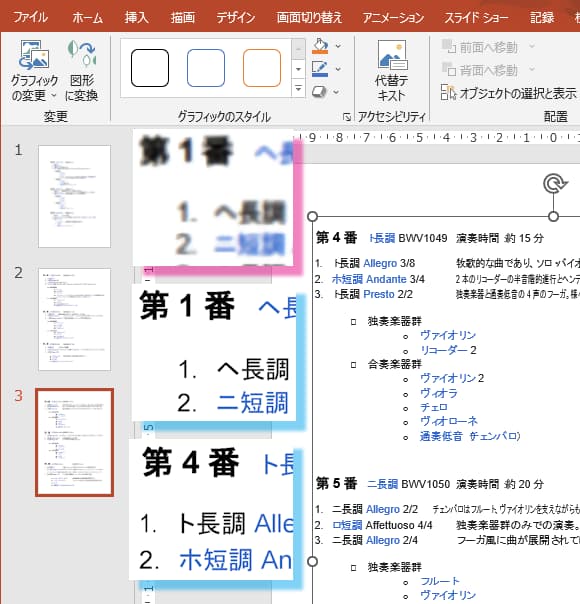Switch to スライド ショー tab

[476, 17]
